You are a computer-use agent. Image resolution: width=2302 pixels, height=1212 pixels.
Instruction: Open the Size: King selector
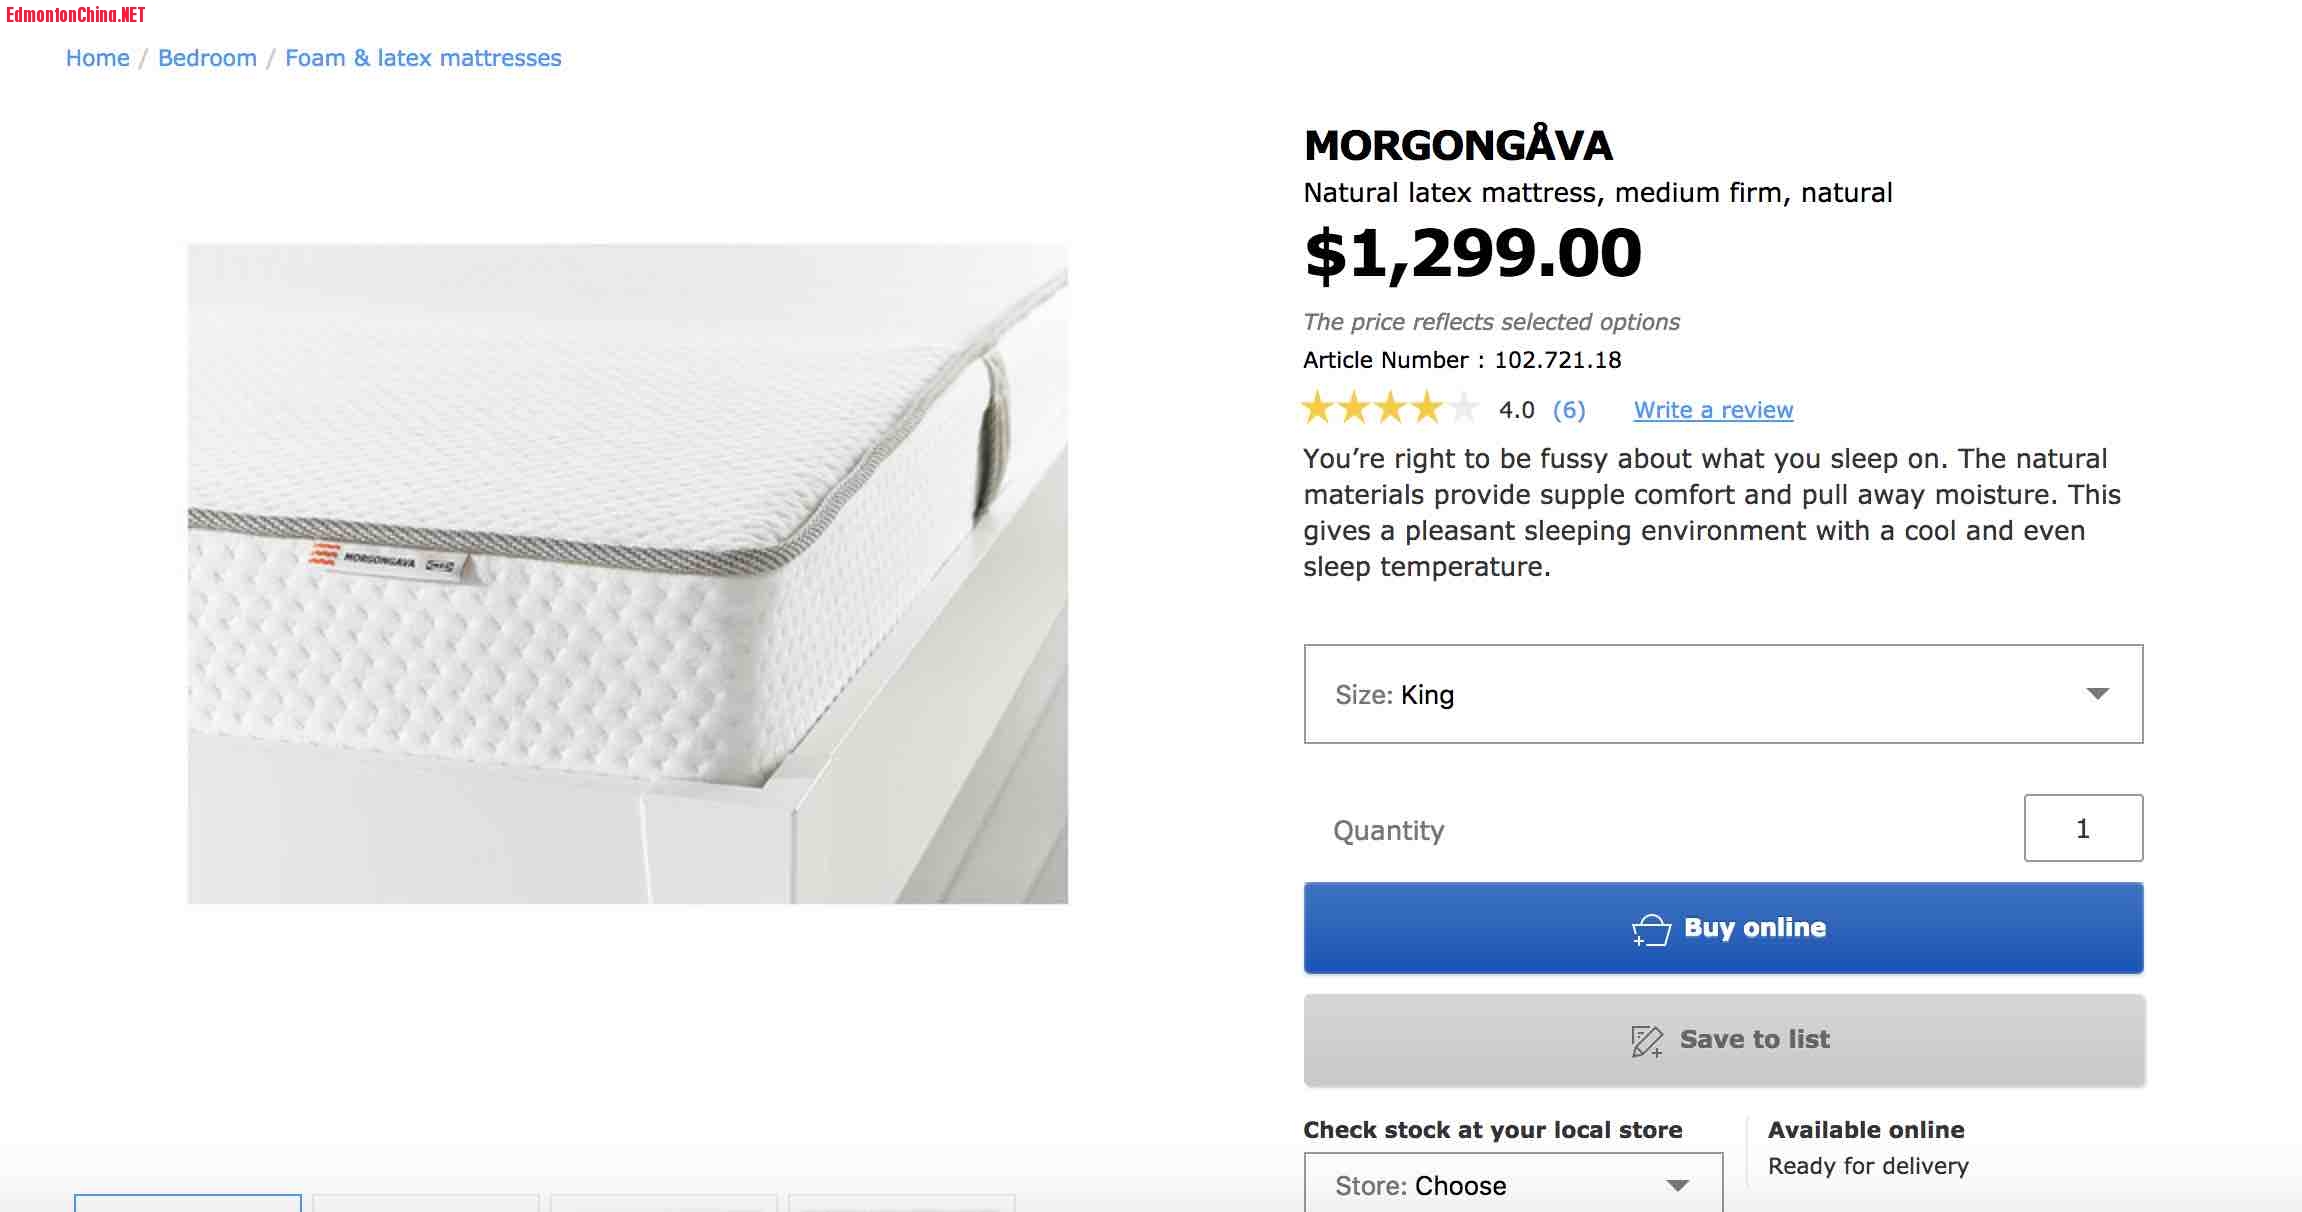coord(1722,694)
